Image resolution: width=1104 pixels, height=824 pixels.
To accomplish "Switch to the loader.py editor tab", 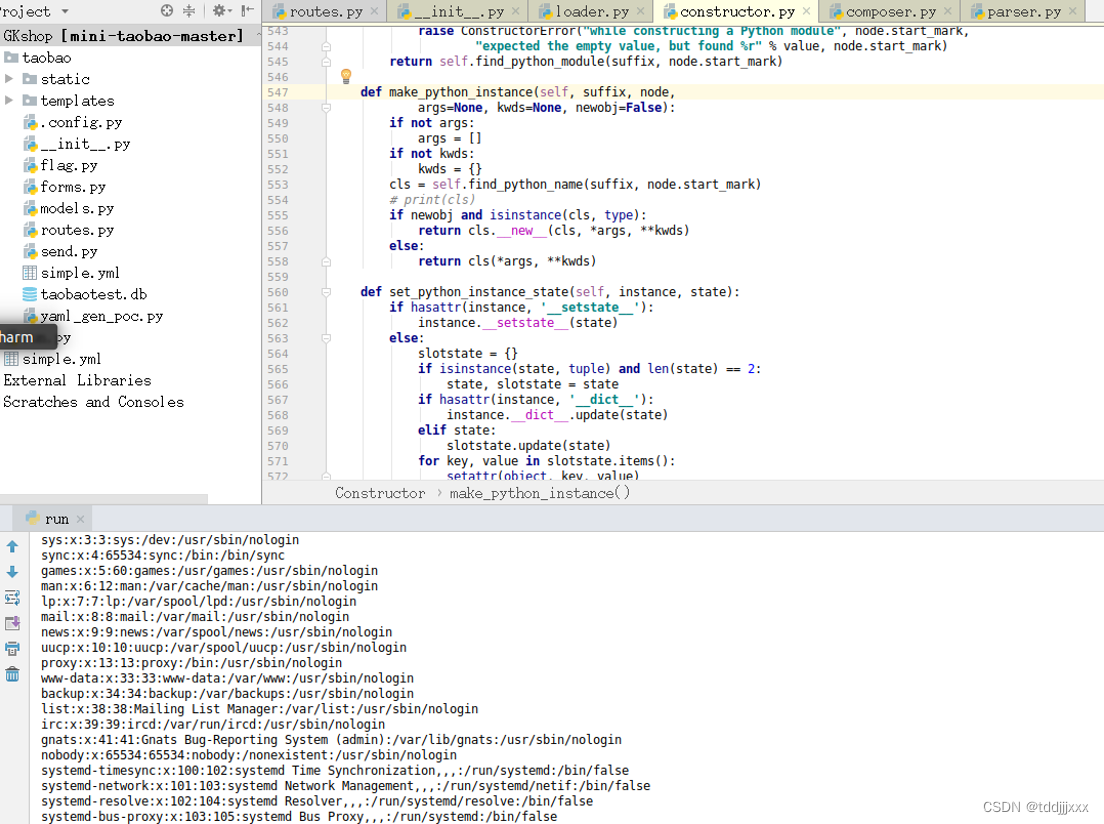I will click(592, 12).
